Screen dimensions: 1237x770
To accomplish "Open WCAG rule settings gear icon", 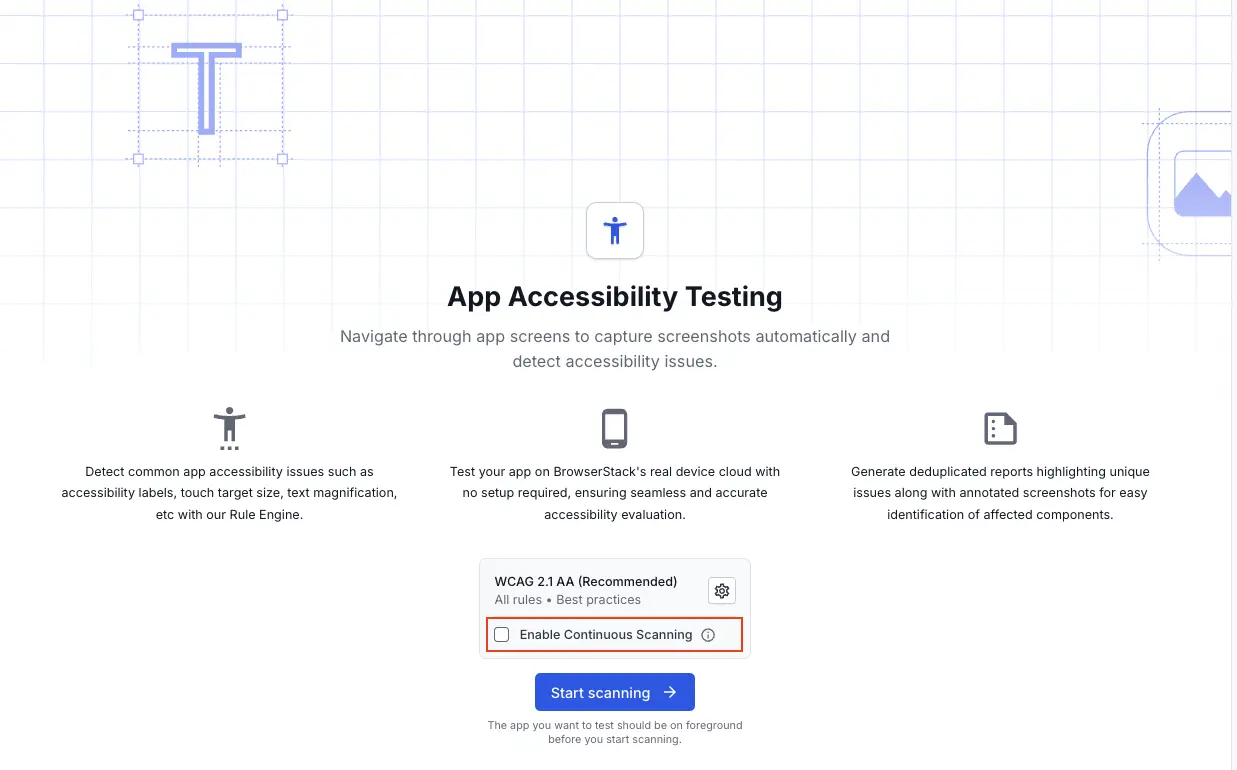I will [x=722, y=590].
